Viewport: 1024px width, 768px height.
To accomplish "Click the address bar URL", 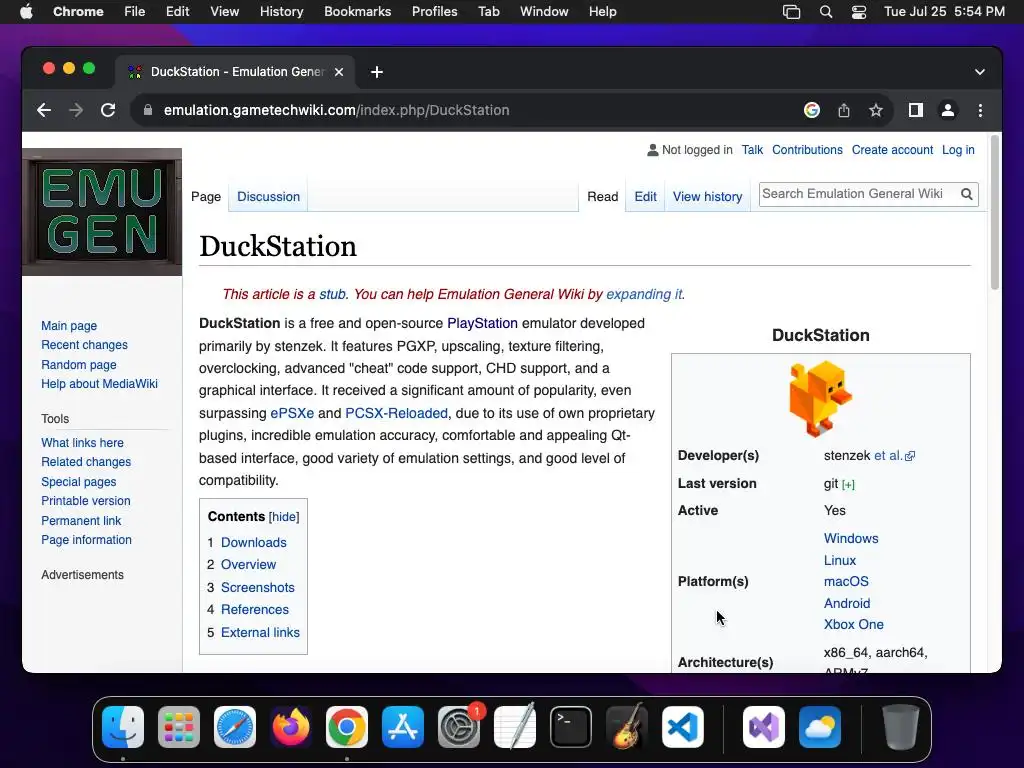I will coord(336,110).
